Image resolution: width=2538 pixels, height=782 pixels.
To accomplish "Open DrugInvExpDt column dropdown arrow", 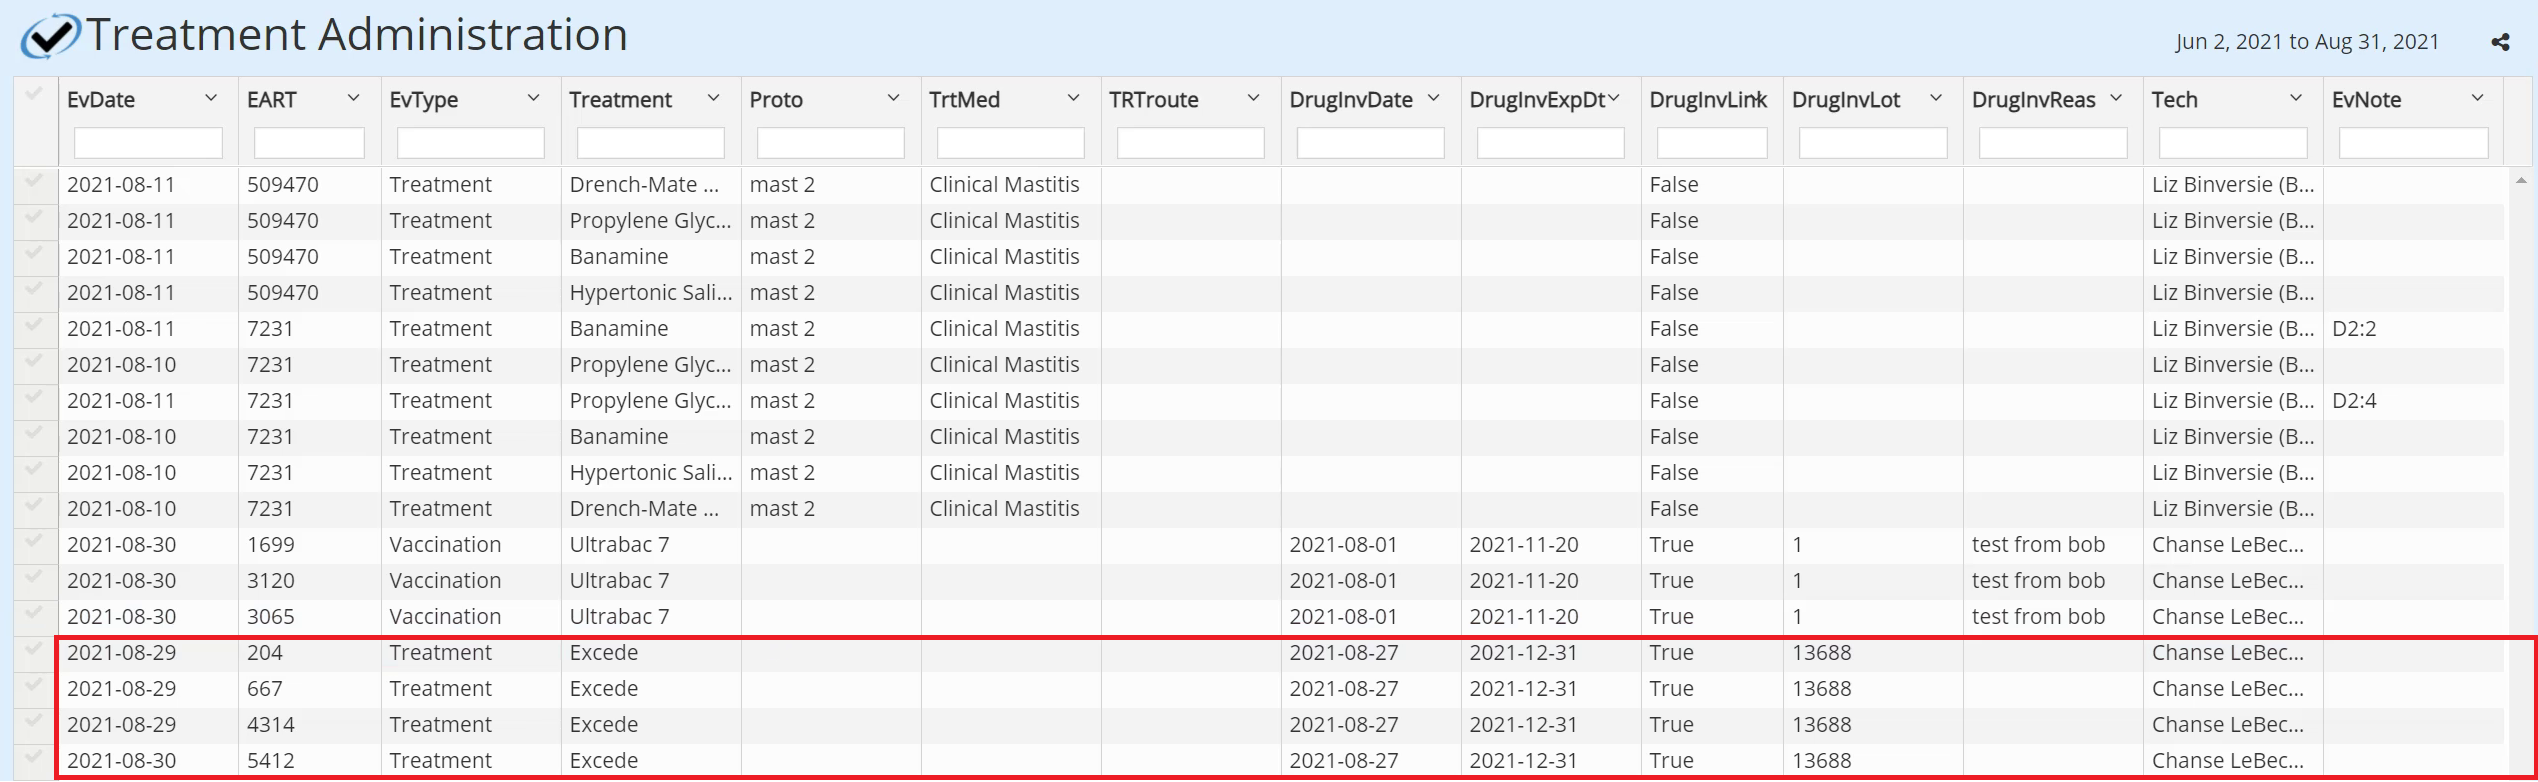I will 1613,98.
